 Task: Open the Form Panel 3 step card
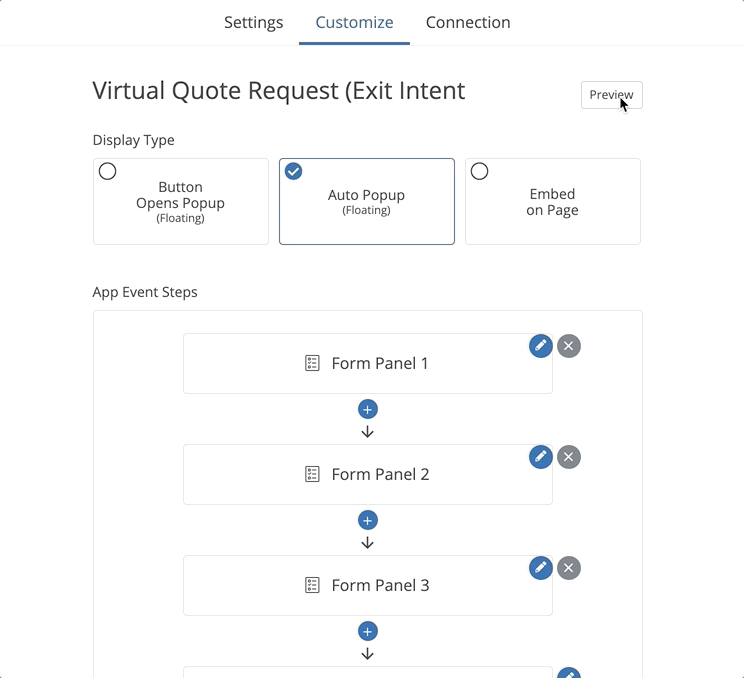367,586
